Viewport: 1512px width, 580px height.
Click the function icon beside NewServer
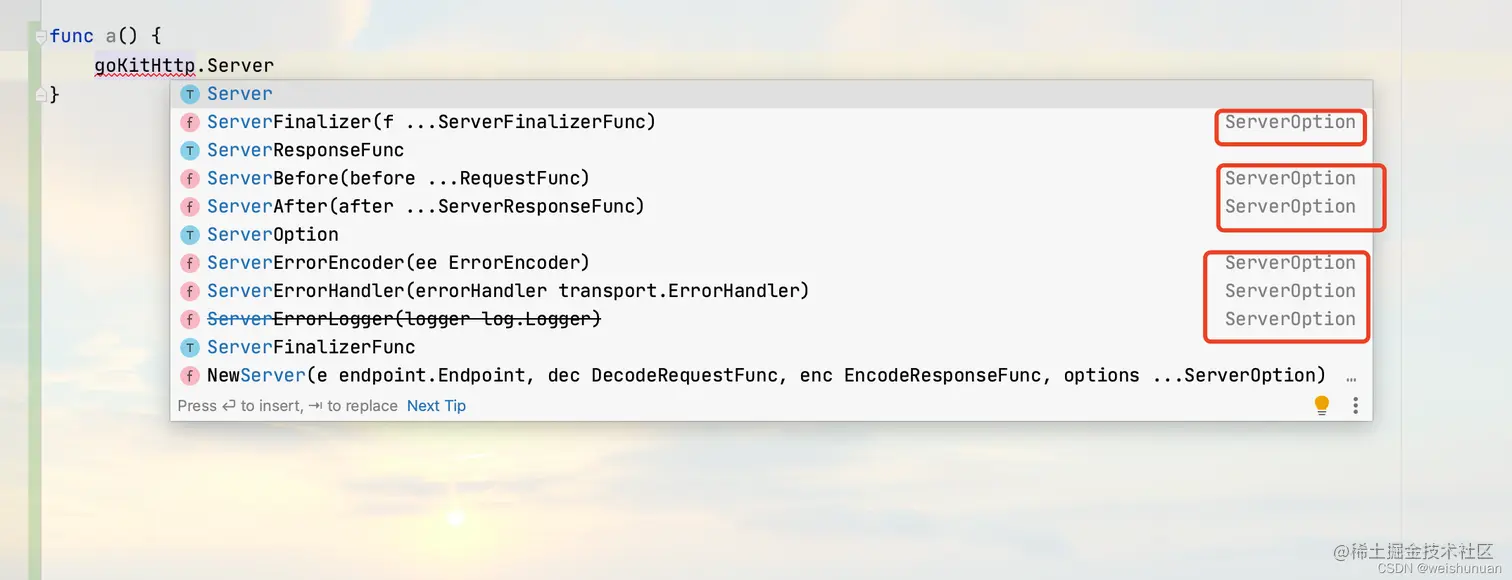coord(190,376)
